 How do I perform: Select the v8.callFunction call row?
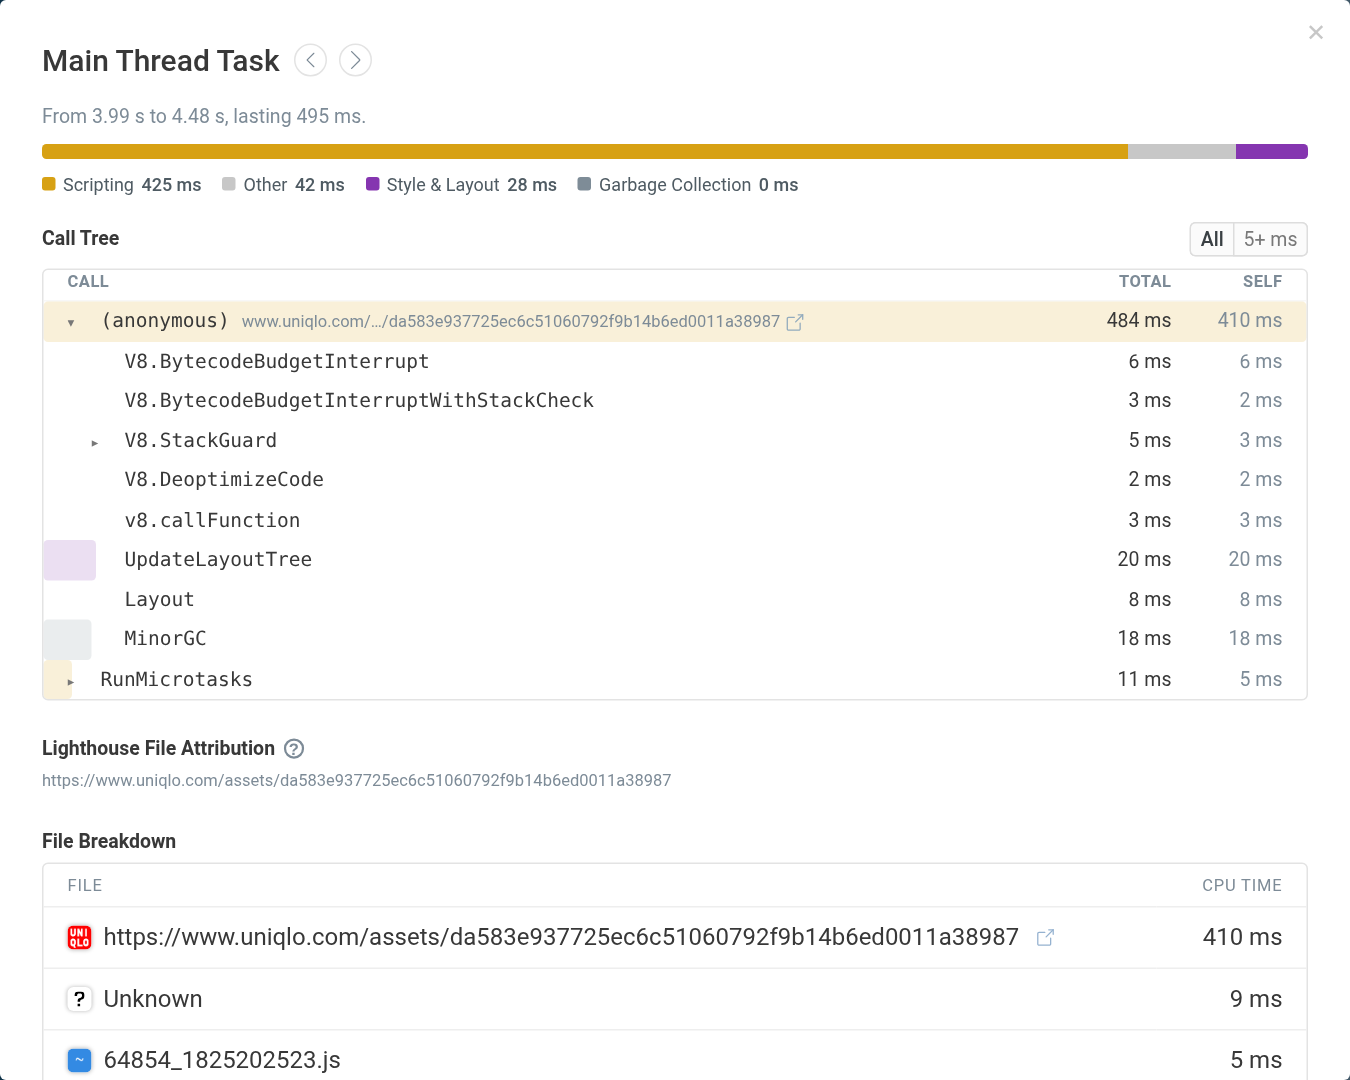pos(675,520)
